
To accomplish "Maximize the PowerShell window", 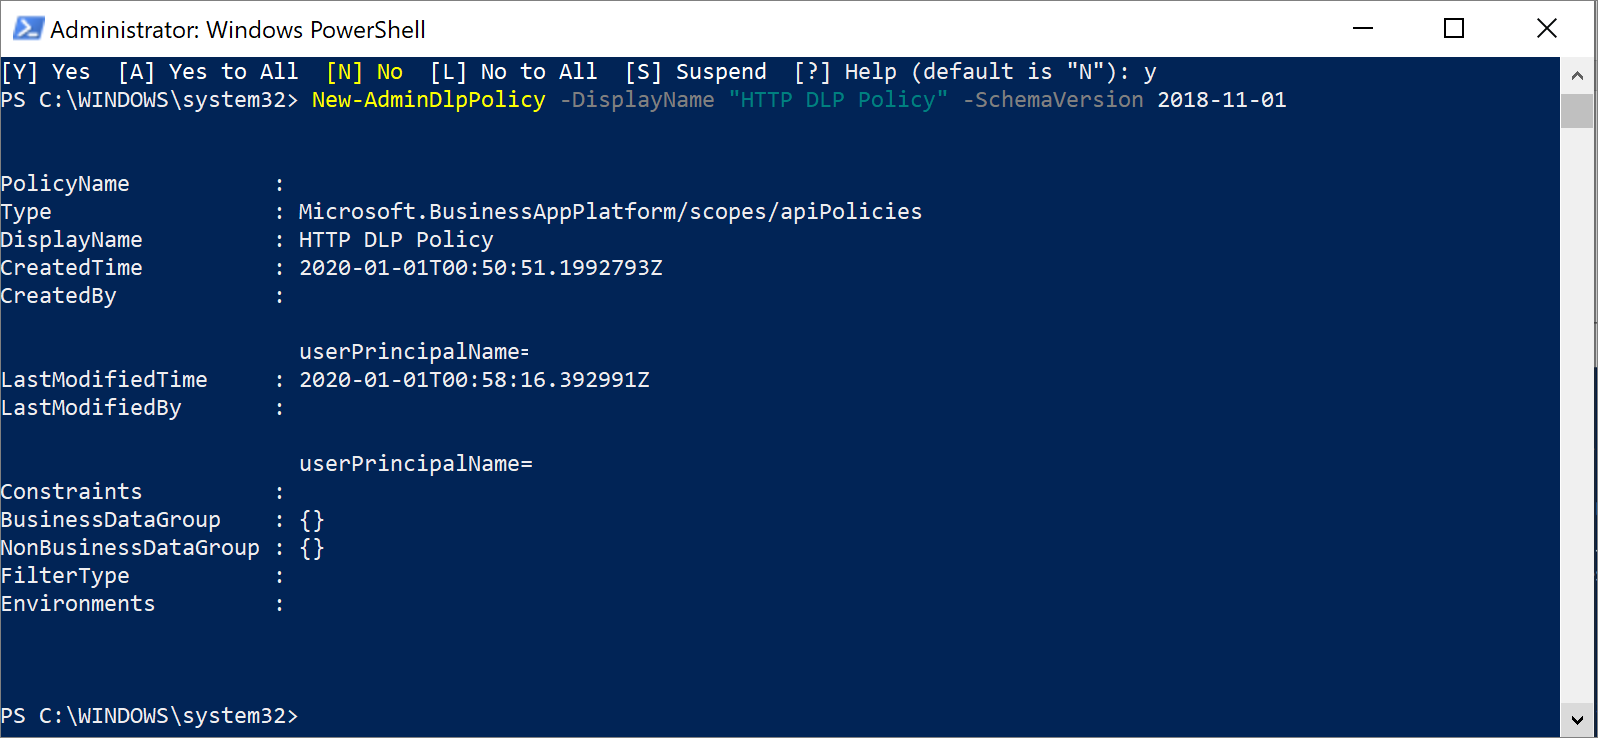I will pyautogui.click(x=1453, y=29).
